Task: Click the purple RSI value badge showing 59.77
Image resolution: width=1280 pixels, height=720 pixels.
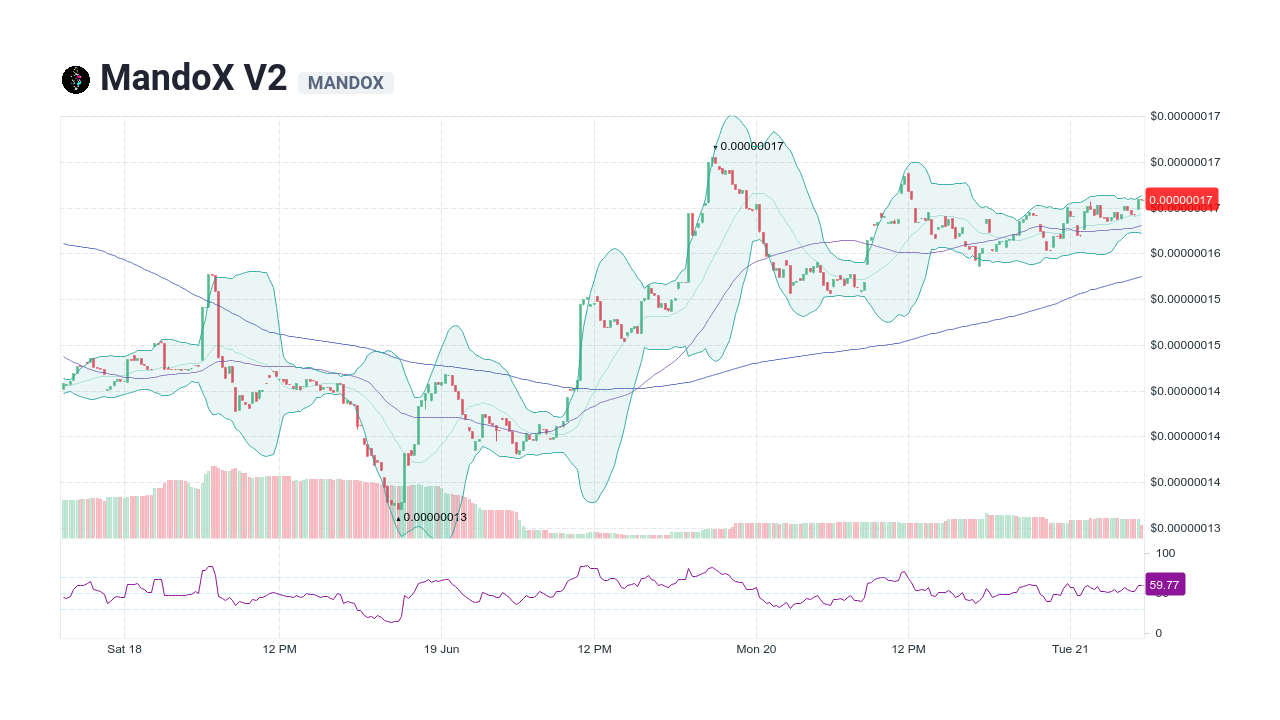Action: point(1166,583)
